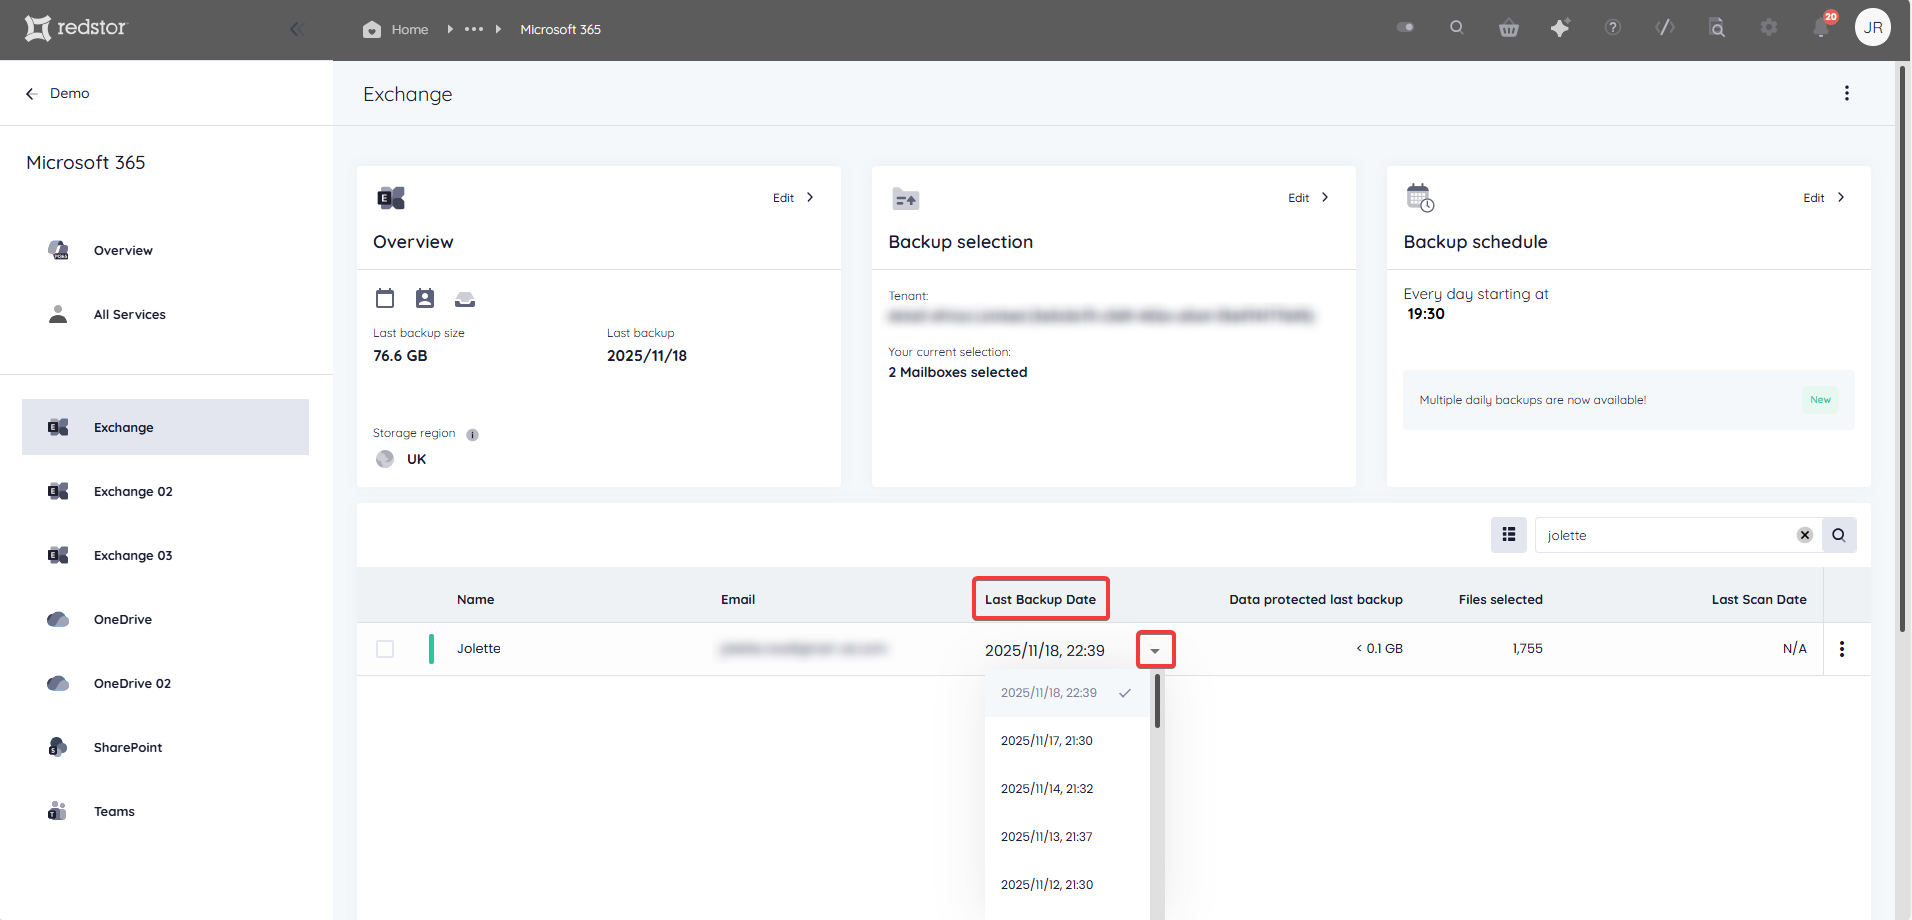Viewport: 1912px width, 920px height.
Task: Sort by Last Scan Date column
Action: tap(1759, 600)
